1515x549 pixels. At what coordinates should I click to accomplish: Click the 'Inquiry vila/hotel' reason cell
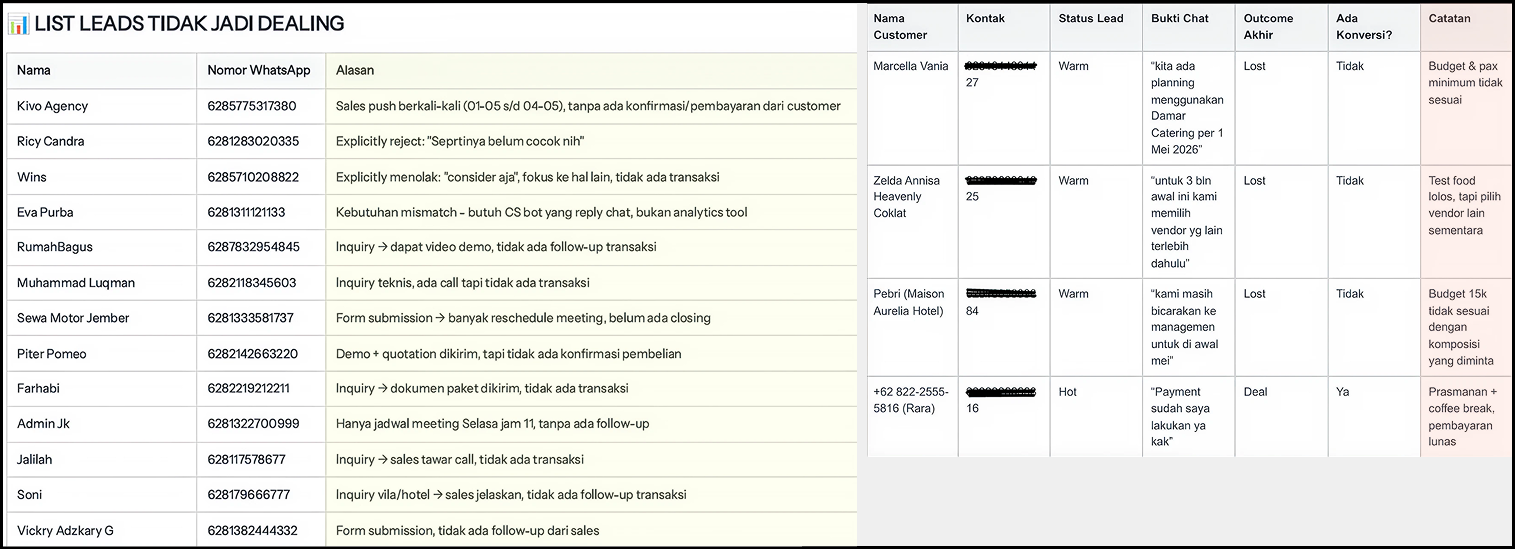point(591,495)
